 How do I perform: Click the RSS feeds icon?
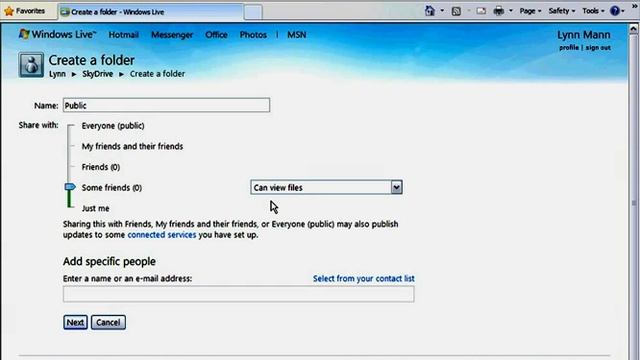click(x=456, y=11)
